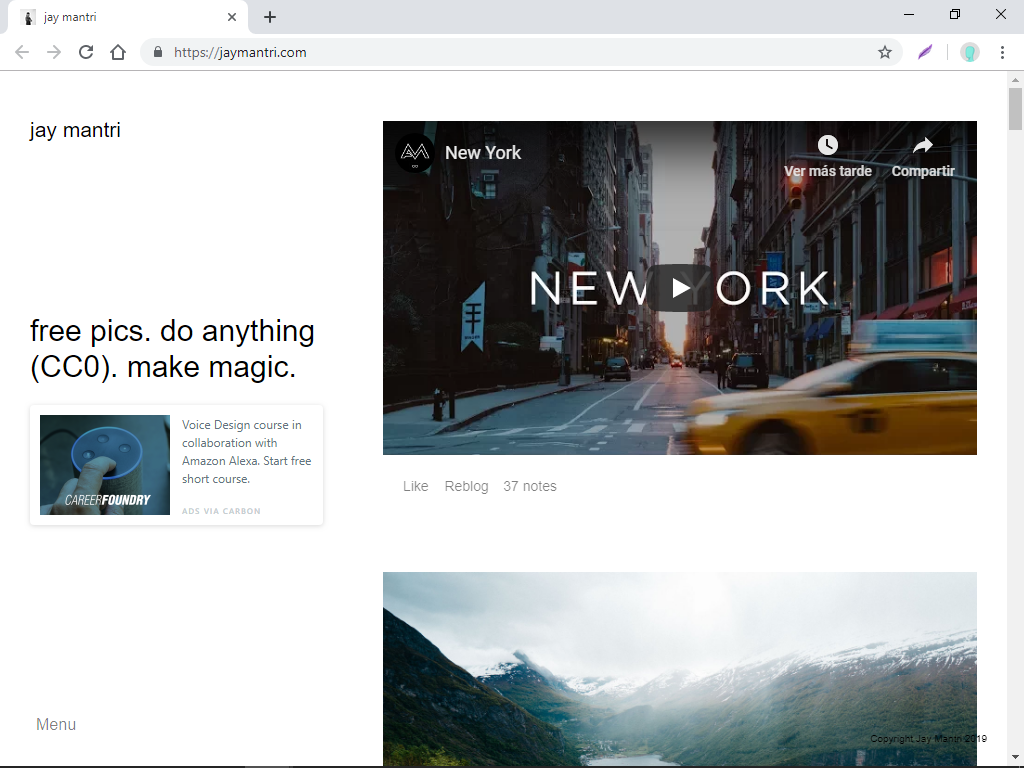
Task: Close the jay mantri tab
Action: pos(232,18)
